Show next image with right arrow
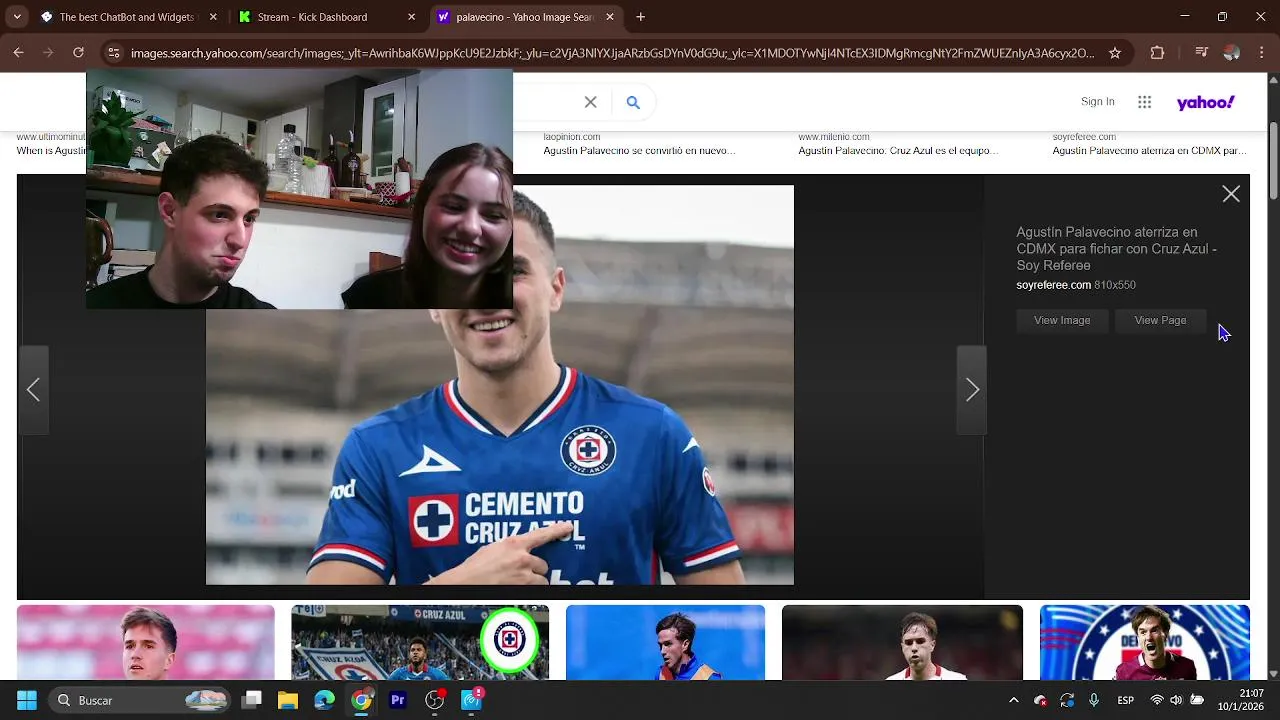Image resolution: width=1280 pixels, height=720 pixels. [x=972, y=390]
